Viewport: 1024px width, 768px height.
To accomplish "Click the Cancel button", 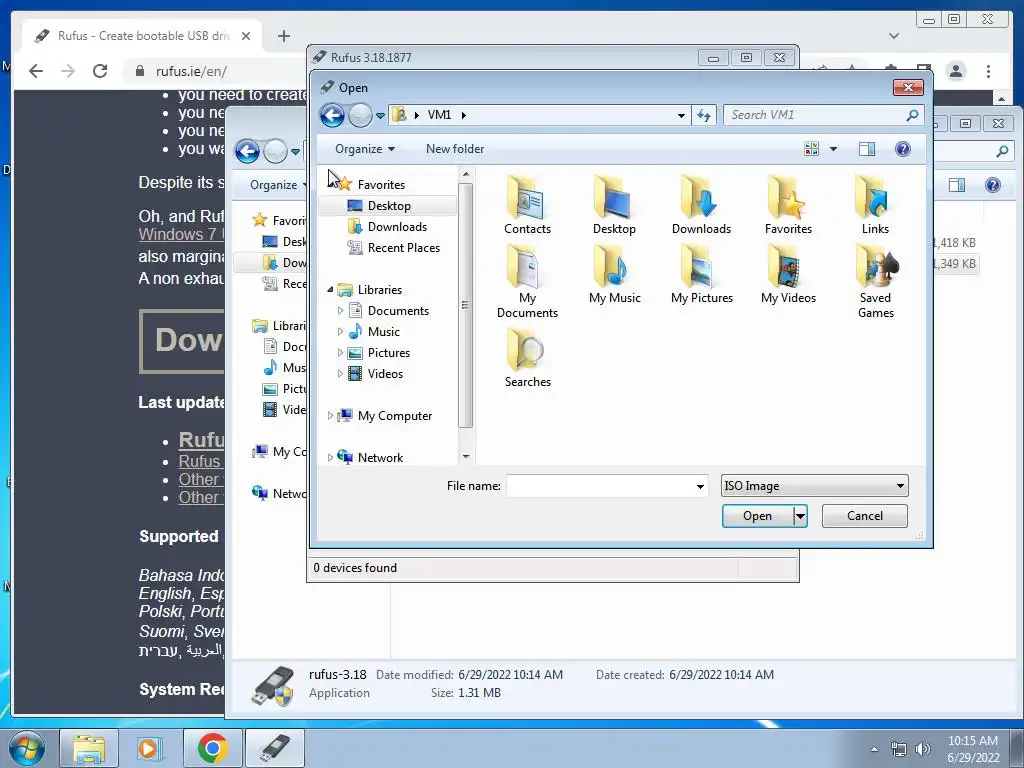I will point(865,516).
